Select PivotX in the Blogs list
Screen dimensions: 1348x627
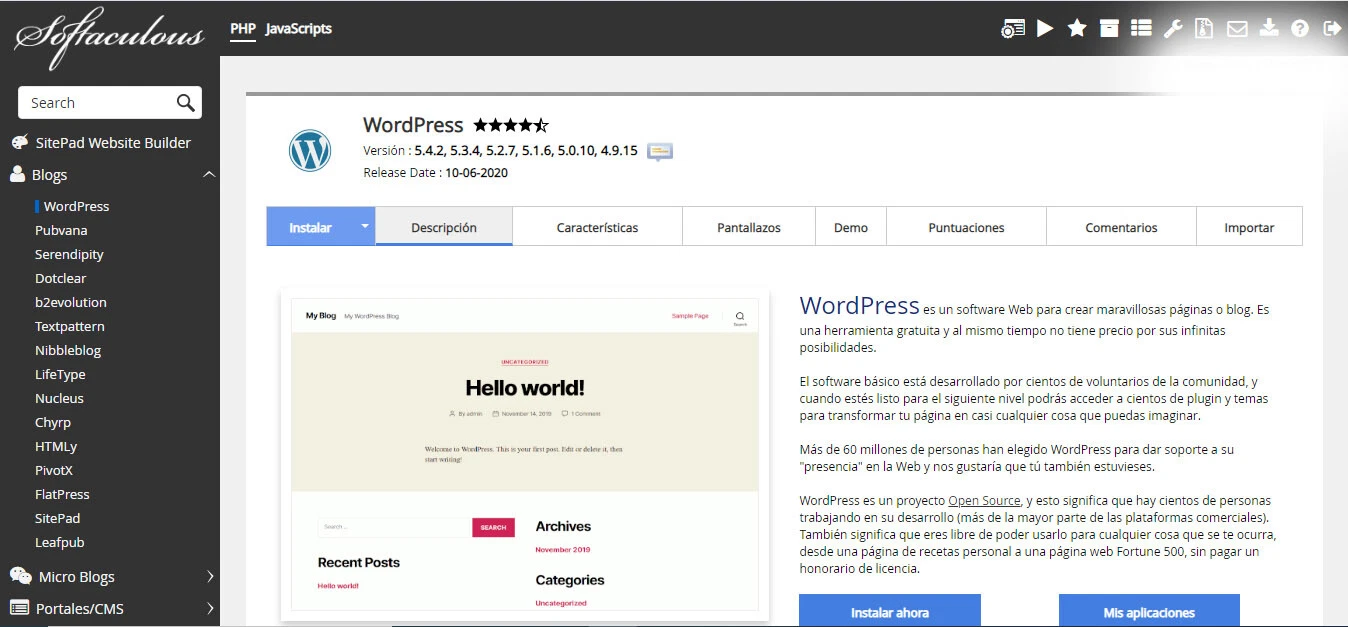(x=54, y=470)
